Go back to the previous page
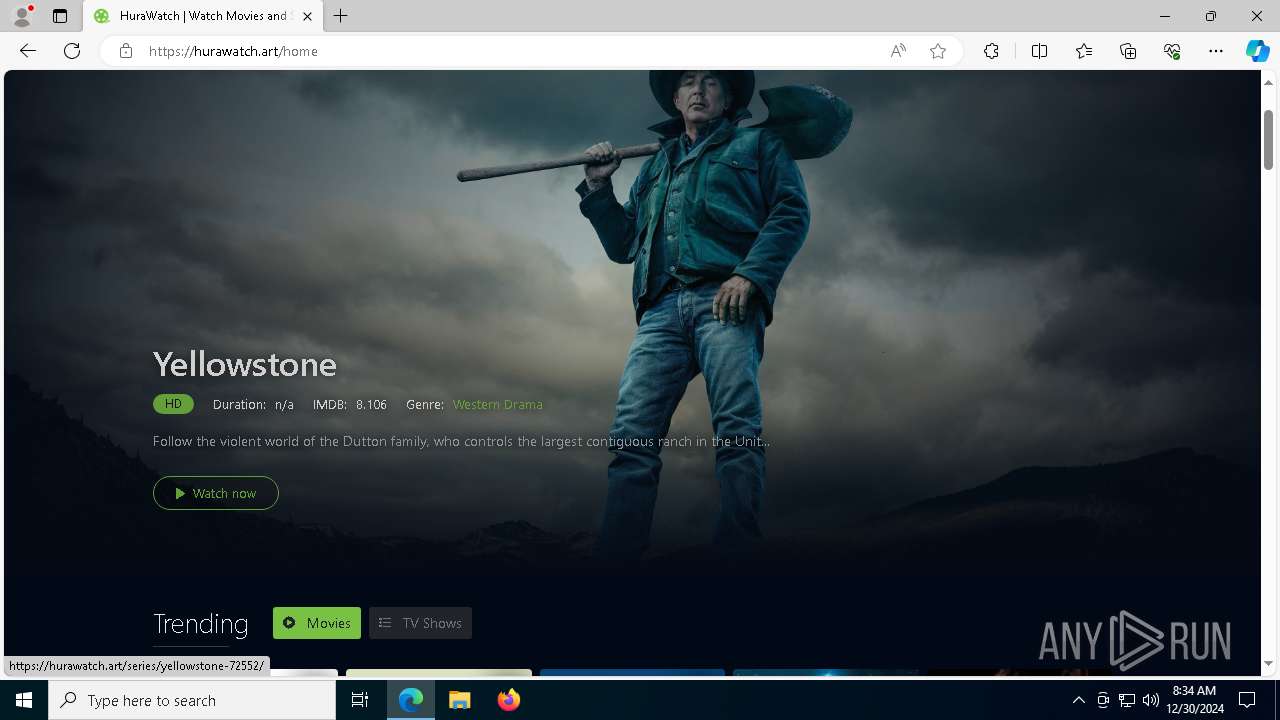The height and width of the screenshot is (720, 1280). 28,51
